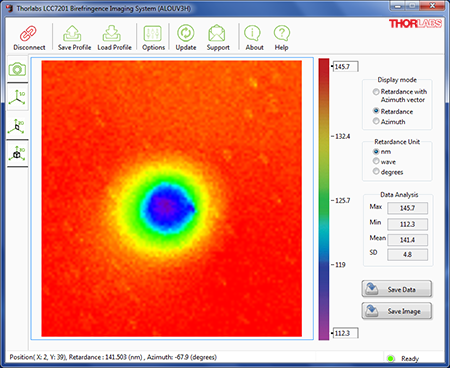450x368 pixels.
Task: Click the Save Image button
Action: click(x=397, y=311)
